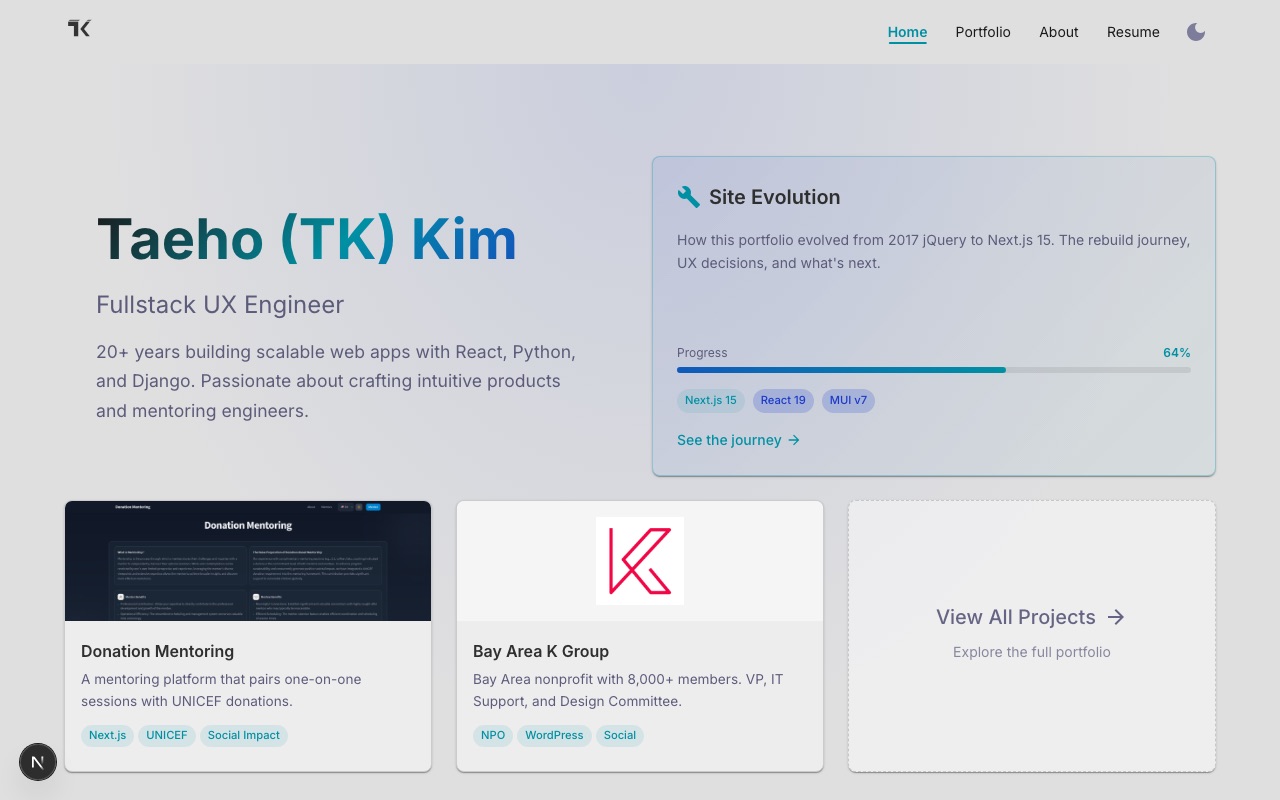Open the Next.js dev tools badge
The image size is (1280, 800).
coord(38,762)
